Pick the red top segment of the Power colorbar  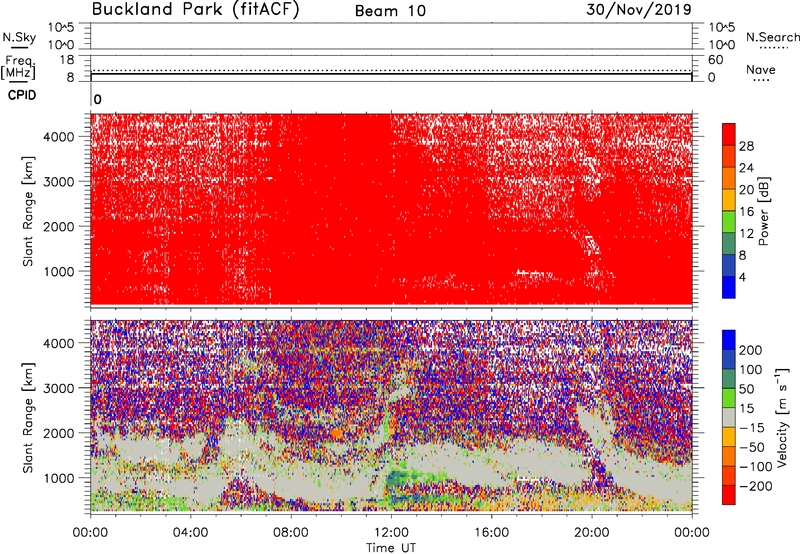[729, 134]
